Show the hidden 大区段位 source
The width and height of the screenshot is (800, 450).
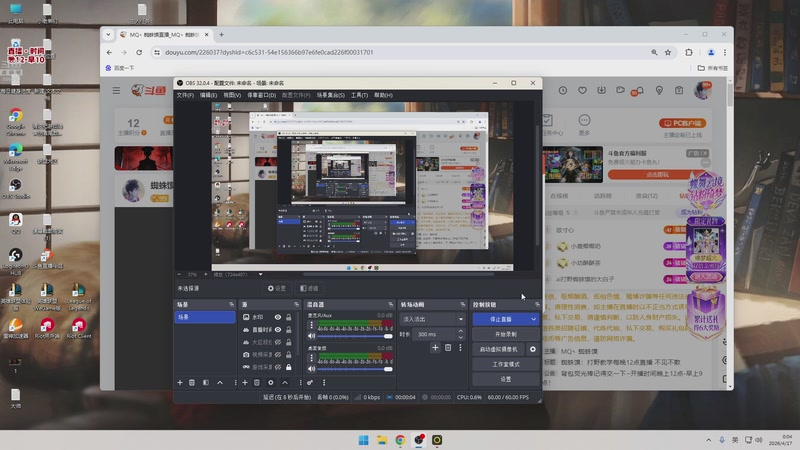[x=278, y=342]
